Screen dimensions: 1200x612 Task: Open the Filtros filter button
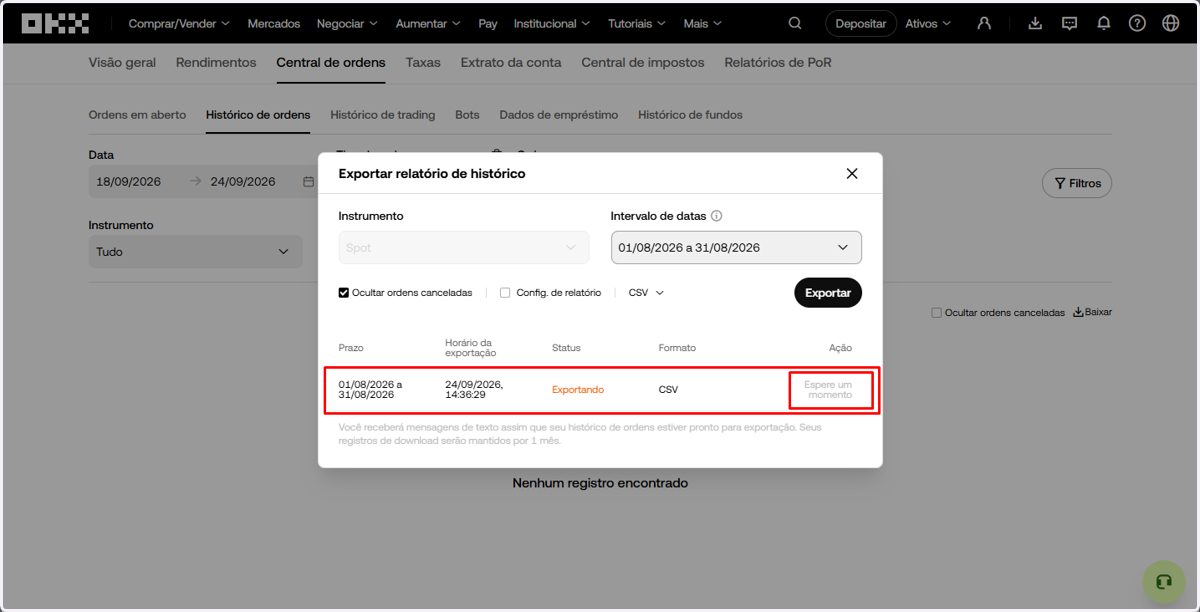coord(1077,183)
